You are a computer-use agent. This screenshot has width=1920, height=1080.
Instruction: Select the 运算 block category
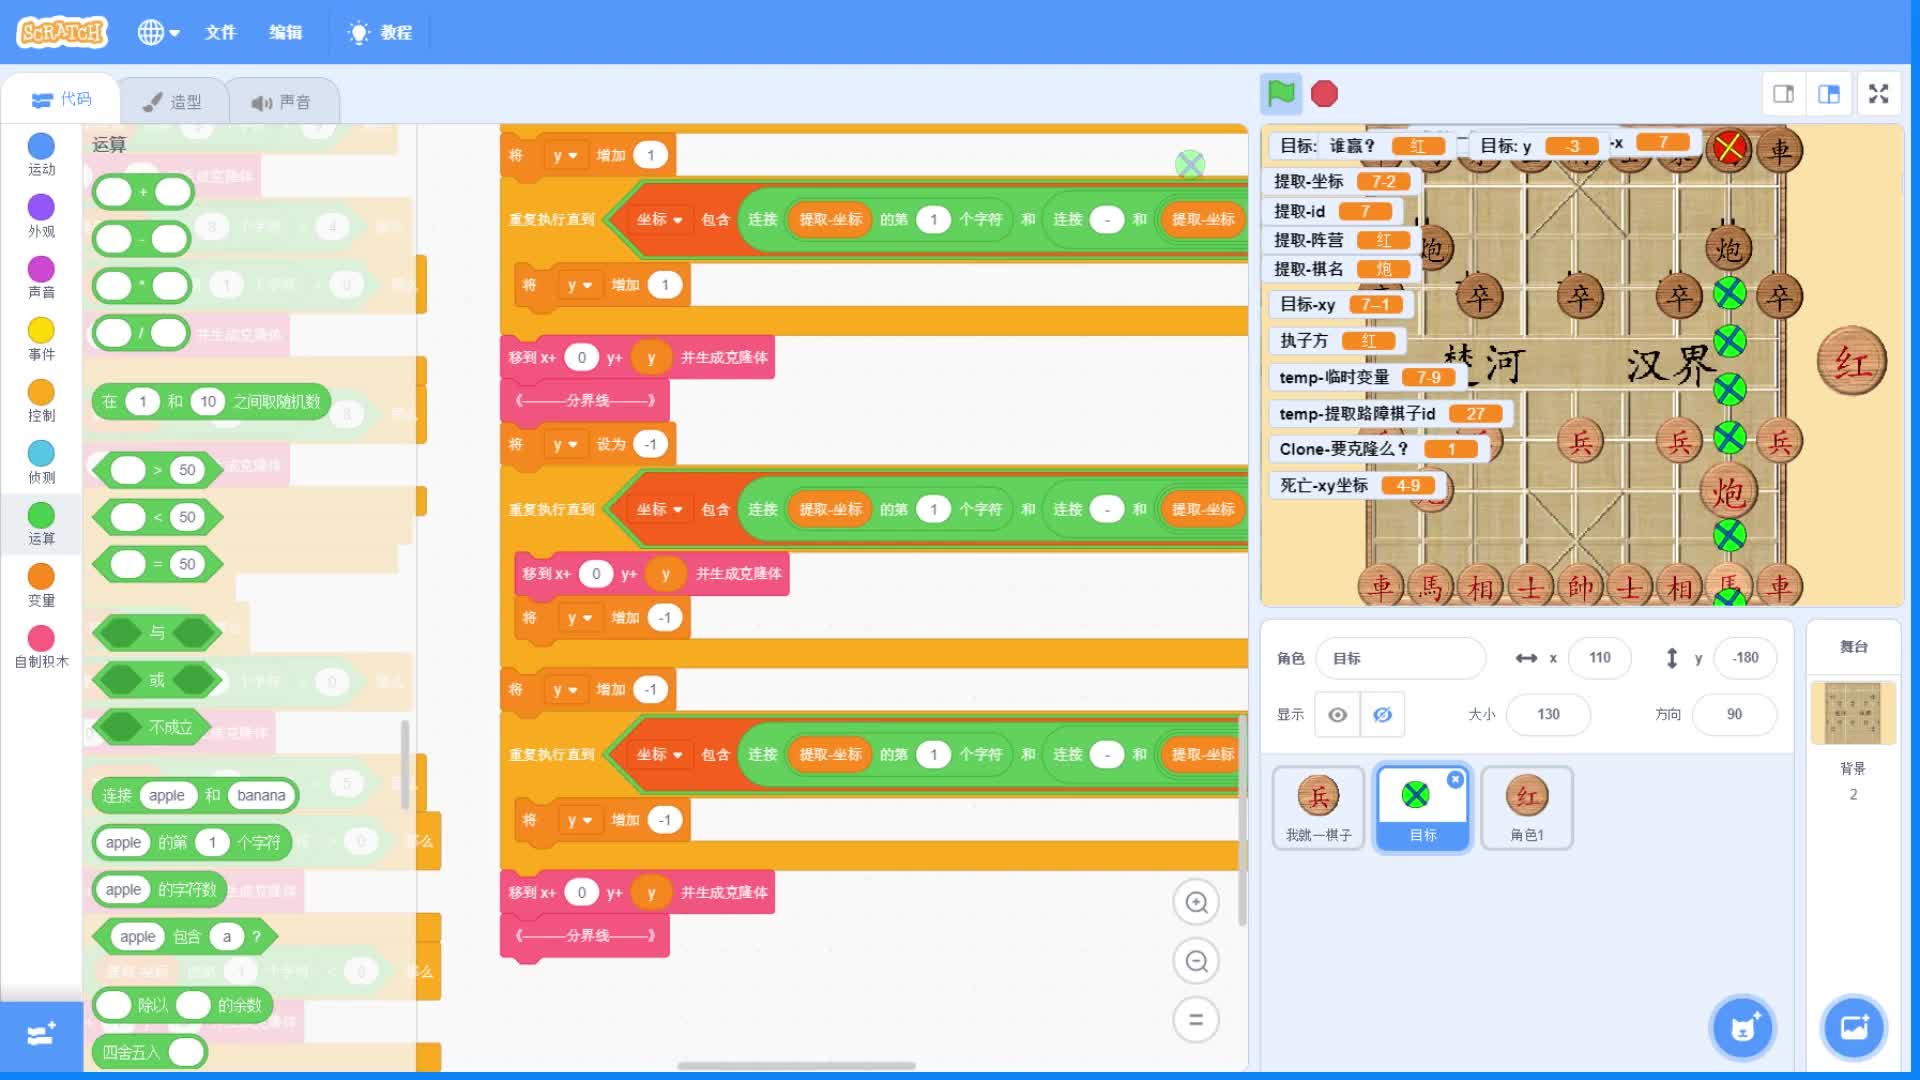pyautogui.click(x=41, y=524)
